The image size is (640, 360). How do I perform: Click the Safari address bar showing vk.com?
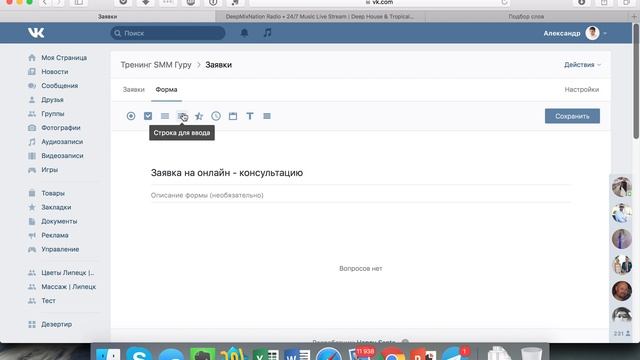click(x=380, y=2)
